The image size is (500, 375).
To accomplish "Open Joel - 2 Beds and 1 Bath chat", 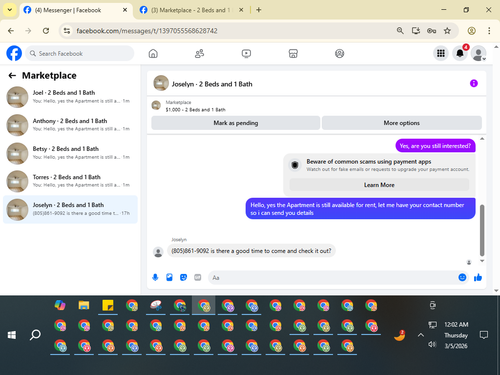I will [70, 97].
